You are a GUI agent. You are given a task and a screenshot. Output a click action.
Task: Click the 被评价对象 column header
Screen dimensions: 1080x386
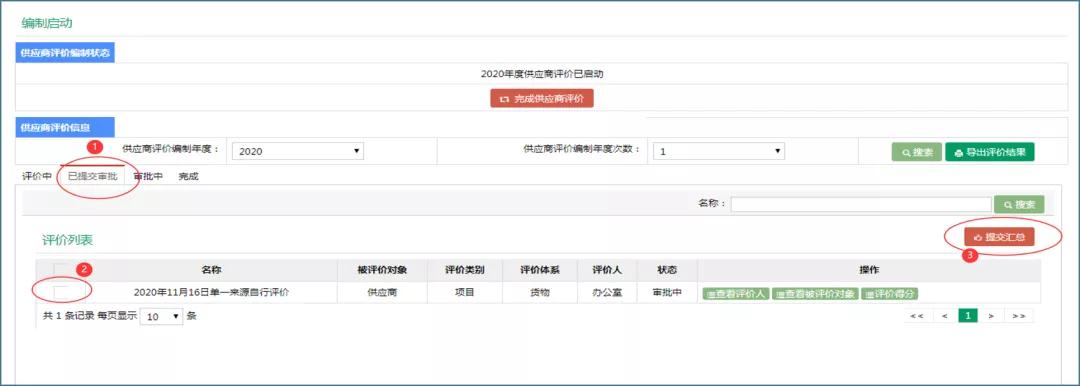click(x=382, y=270)
